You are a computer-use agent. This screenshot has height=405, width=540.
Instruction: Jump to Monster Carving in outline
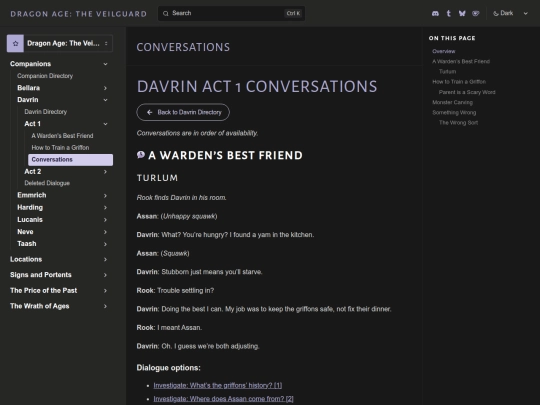tap(452, 102)
